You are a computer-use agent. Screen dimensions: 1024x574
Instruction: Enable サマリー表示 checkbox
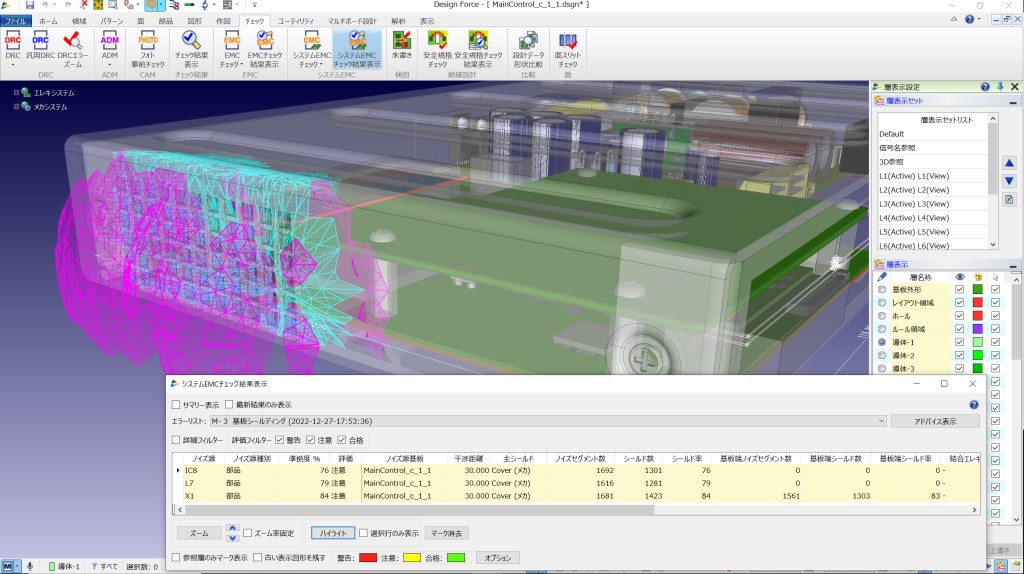pos(176,405)
